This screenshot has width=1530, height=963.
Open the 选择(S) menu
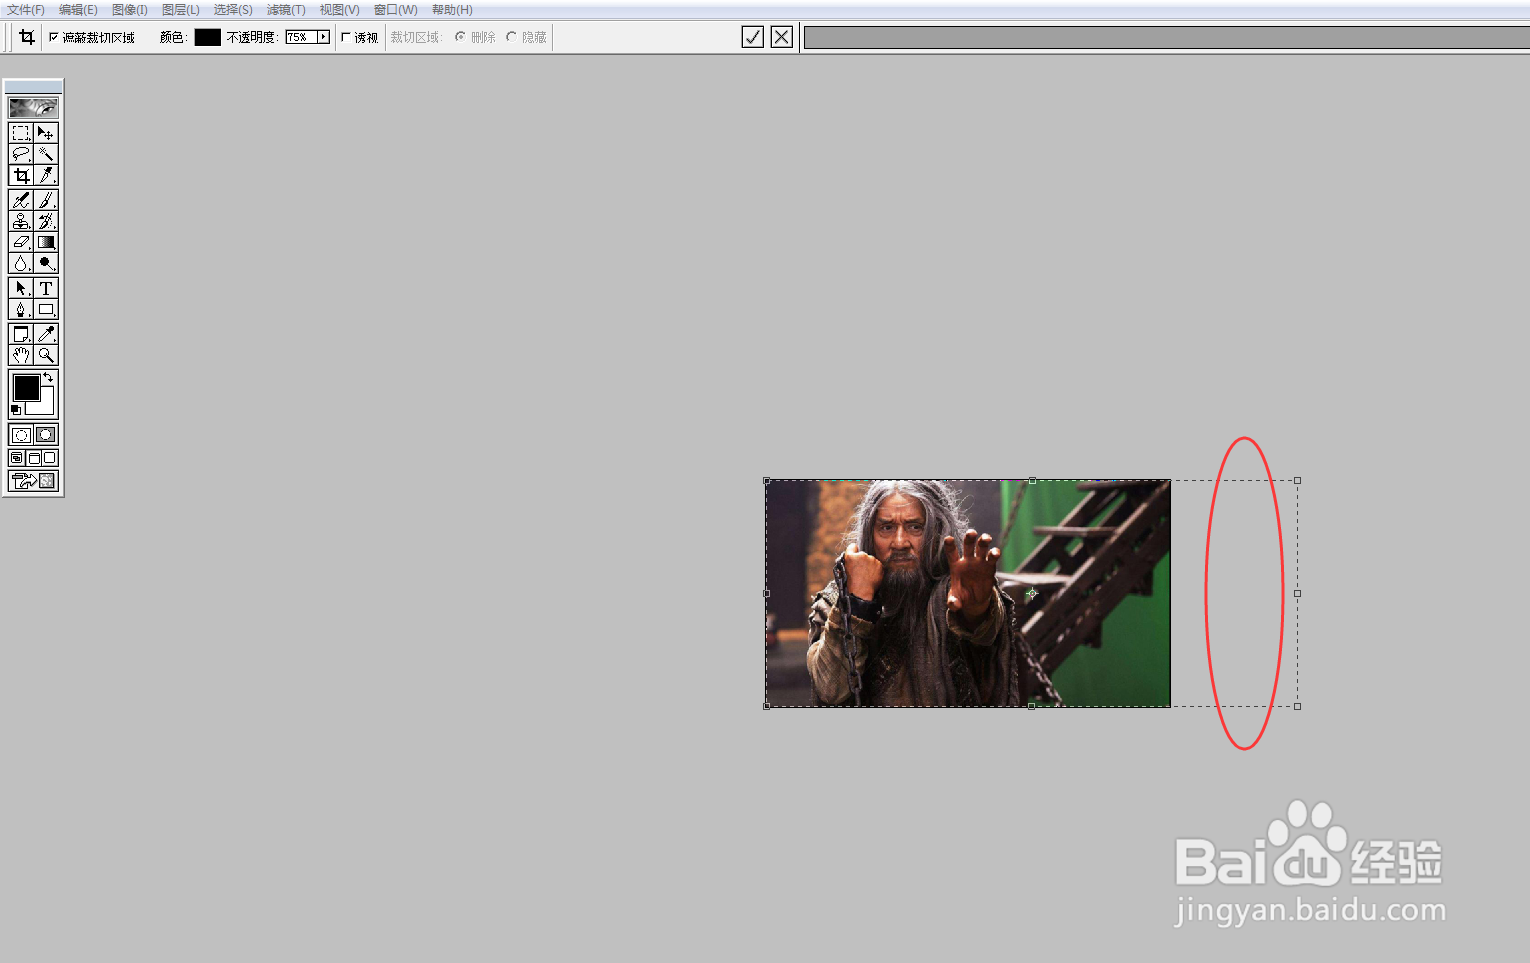coord(233,10)
